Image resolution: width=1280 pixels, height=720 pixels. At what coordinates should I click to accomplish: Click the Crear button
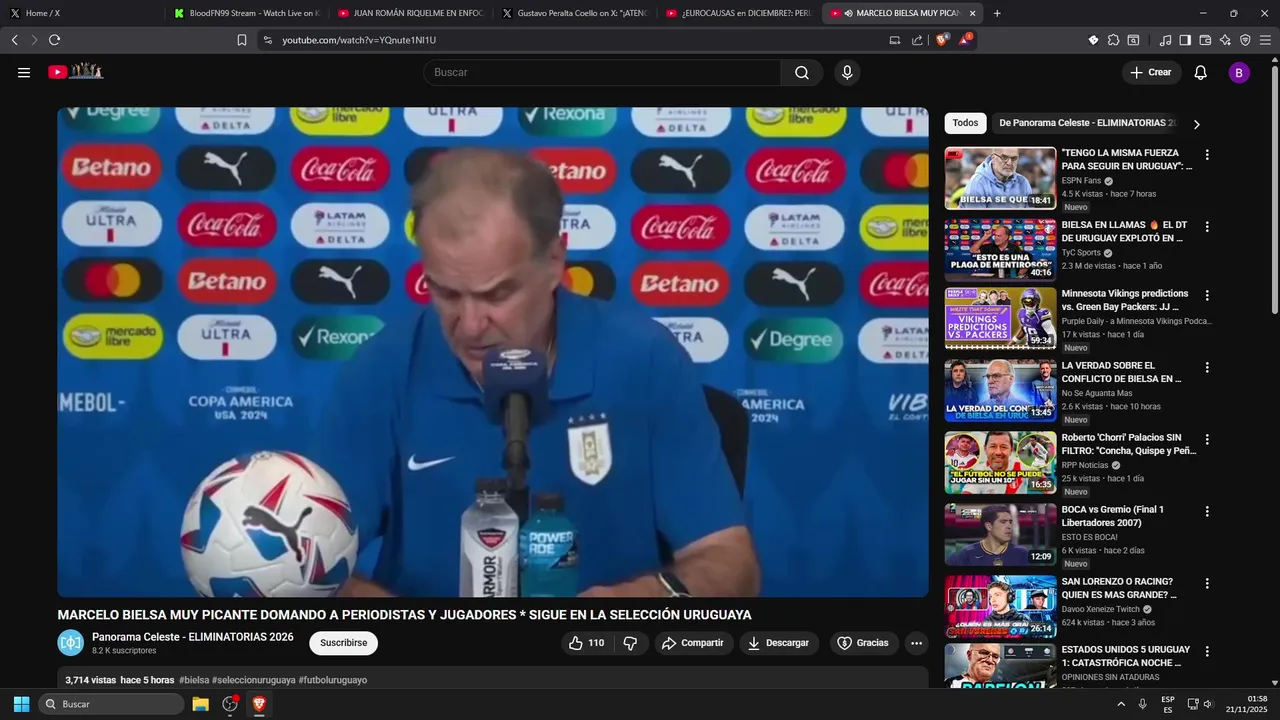tap(1151, 72)
